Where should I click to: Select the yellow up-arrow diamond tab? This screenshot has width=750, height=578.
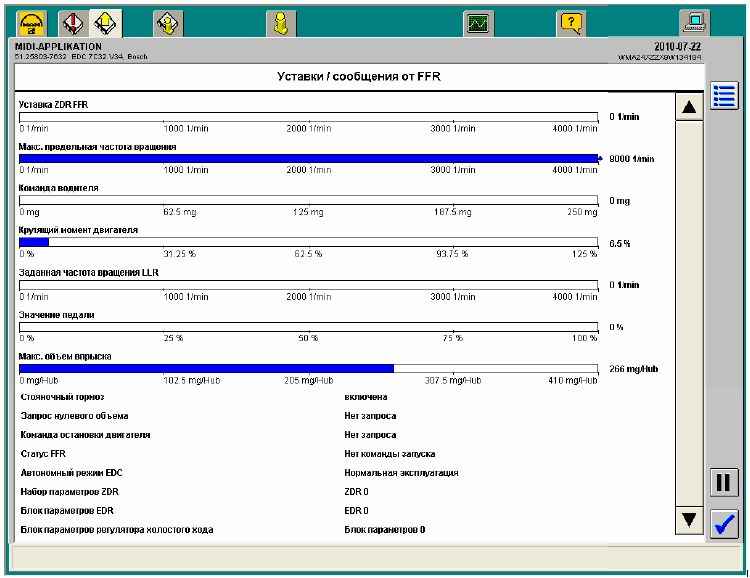pyautogui.click(x=105, y=23)
